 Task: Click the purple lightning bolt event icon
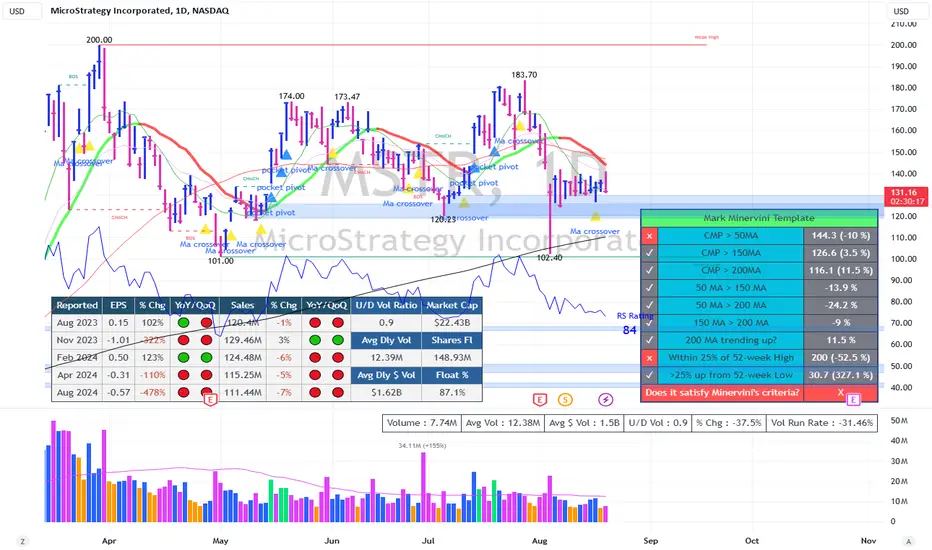click(605, 400)
